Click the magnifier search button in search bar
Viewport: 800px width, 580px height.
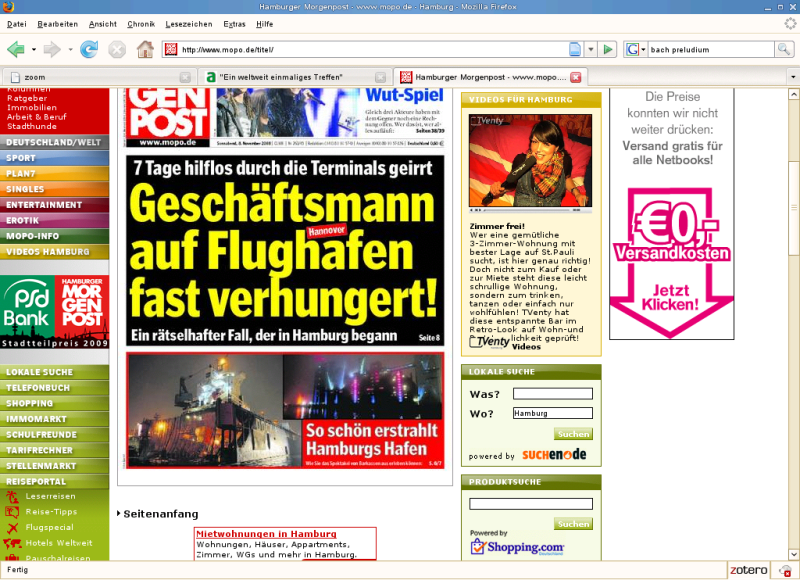click(x=784, y=49)
